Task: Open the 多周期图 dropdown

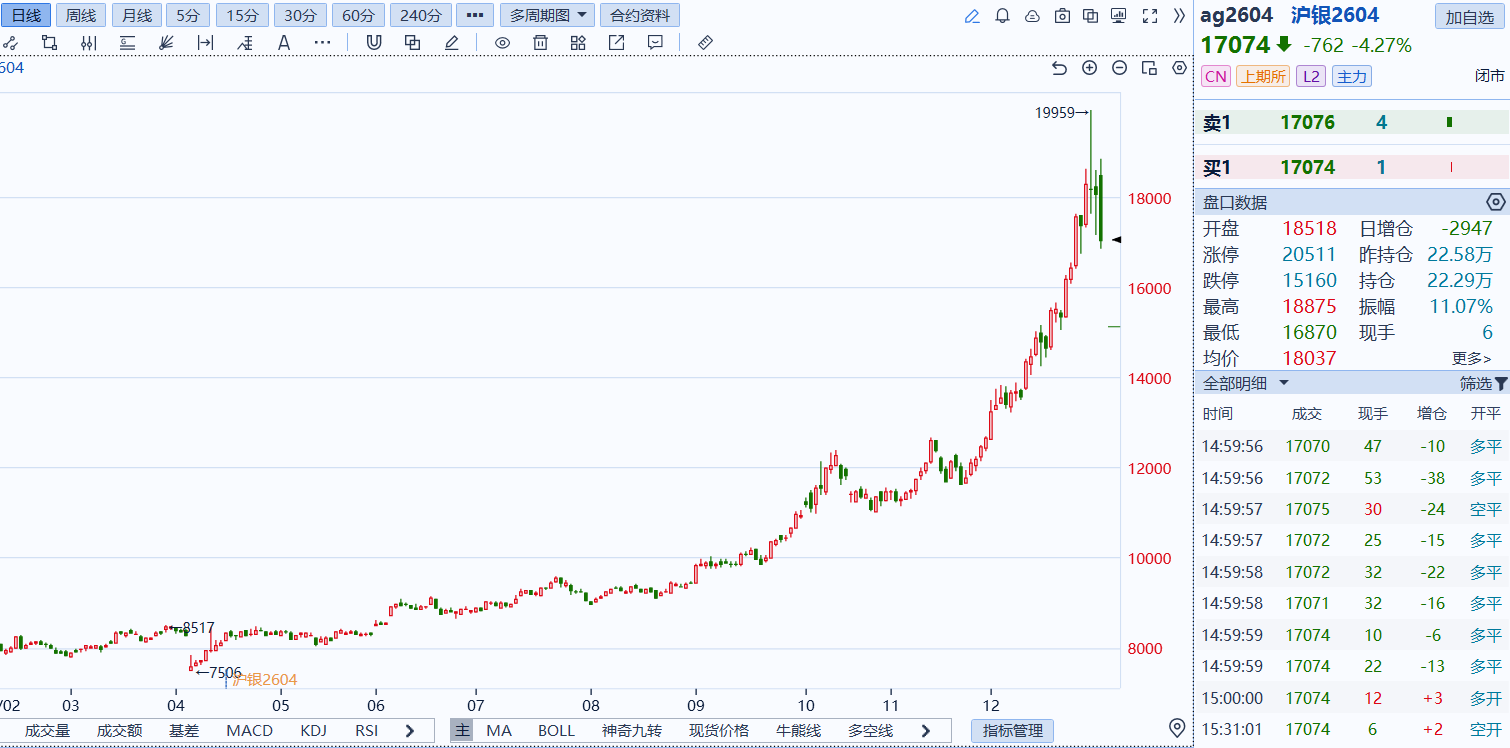Action: pos(547,16)
